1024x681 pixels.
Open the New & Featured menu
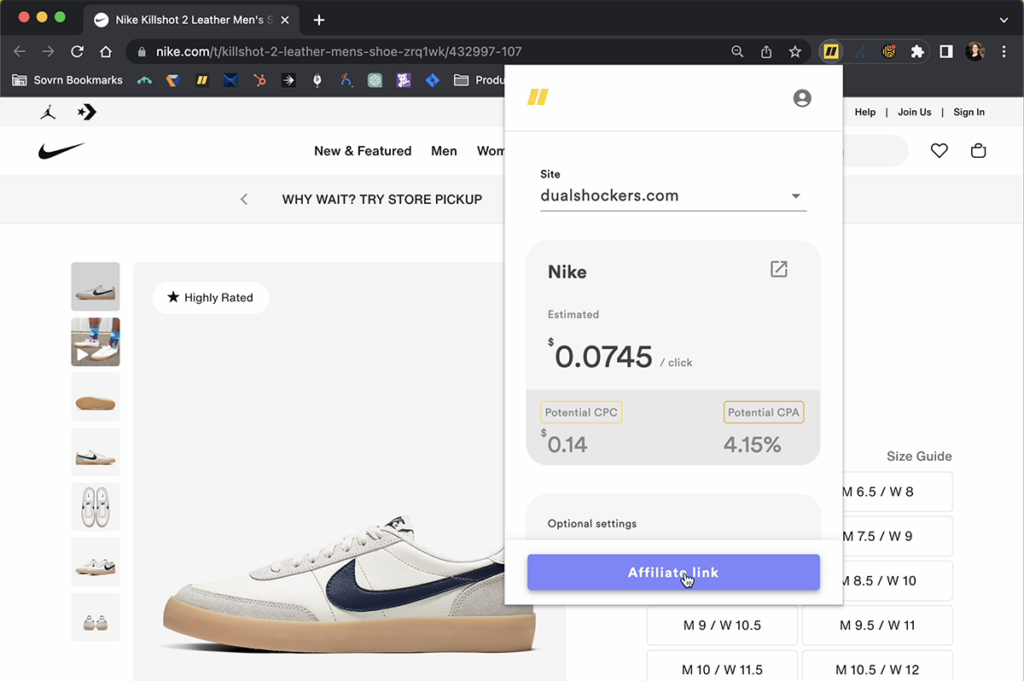pos(363,151)
